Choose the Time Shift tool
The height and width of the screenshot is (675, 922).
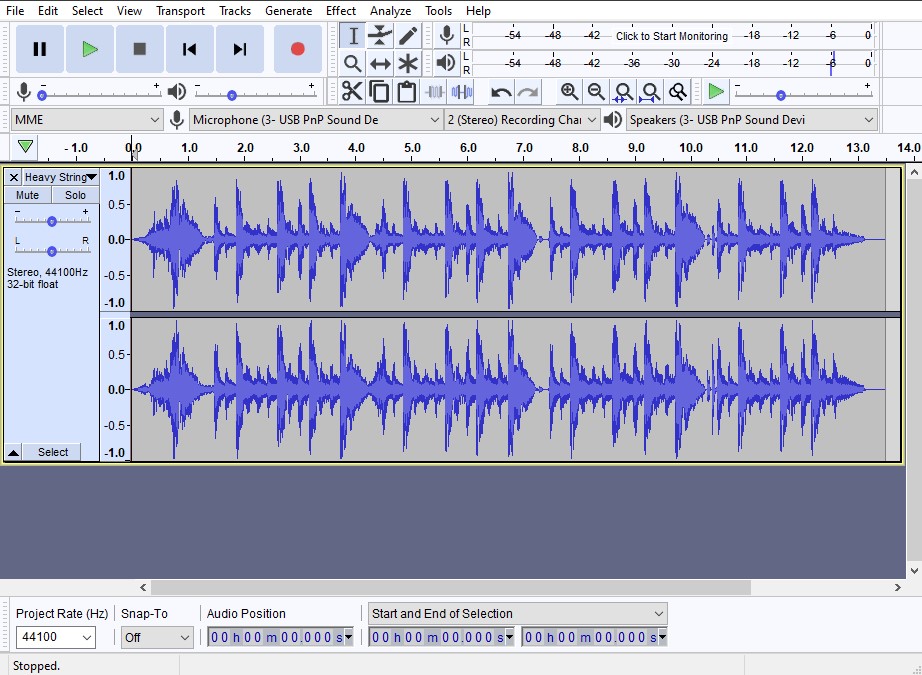click(x=380, y=63)
